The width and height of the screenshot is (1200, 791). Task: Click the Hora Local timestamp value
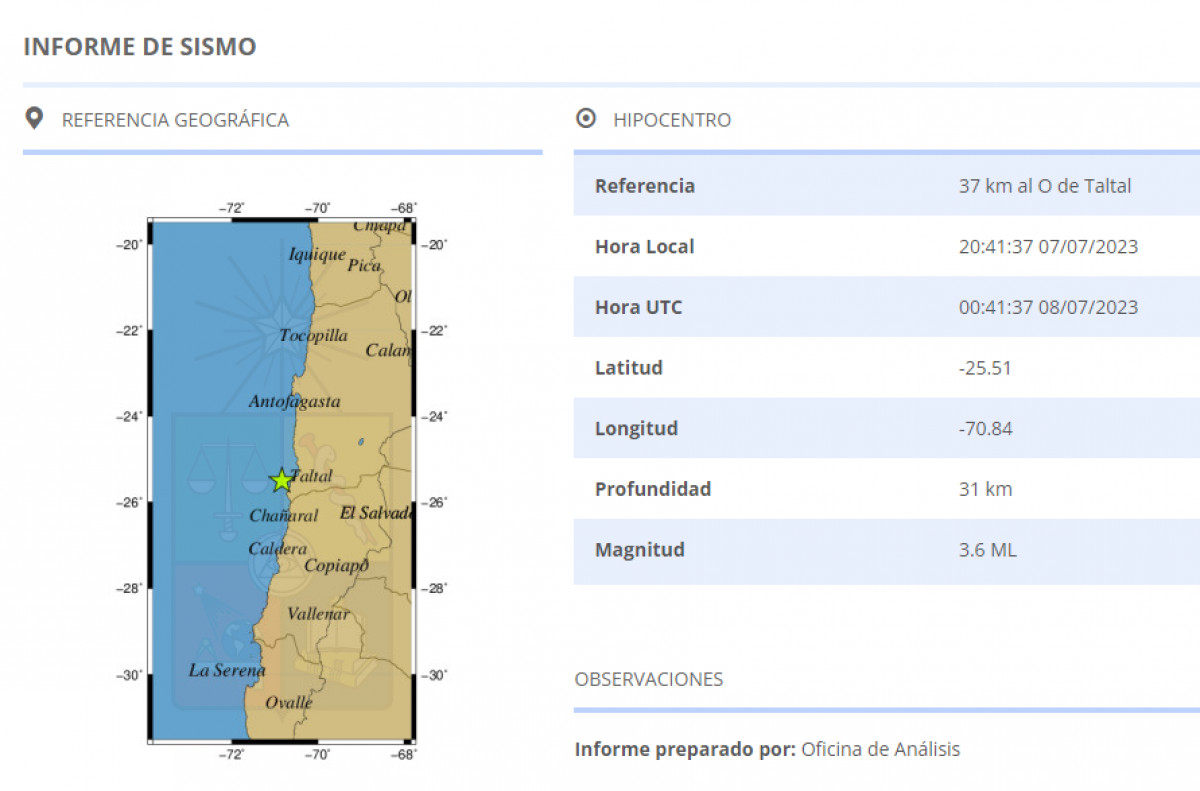click(1048, 247)
